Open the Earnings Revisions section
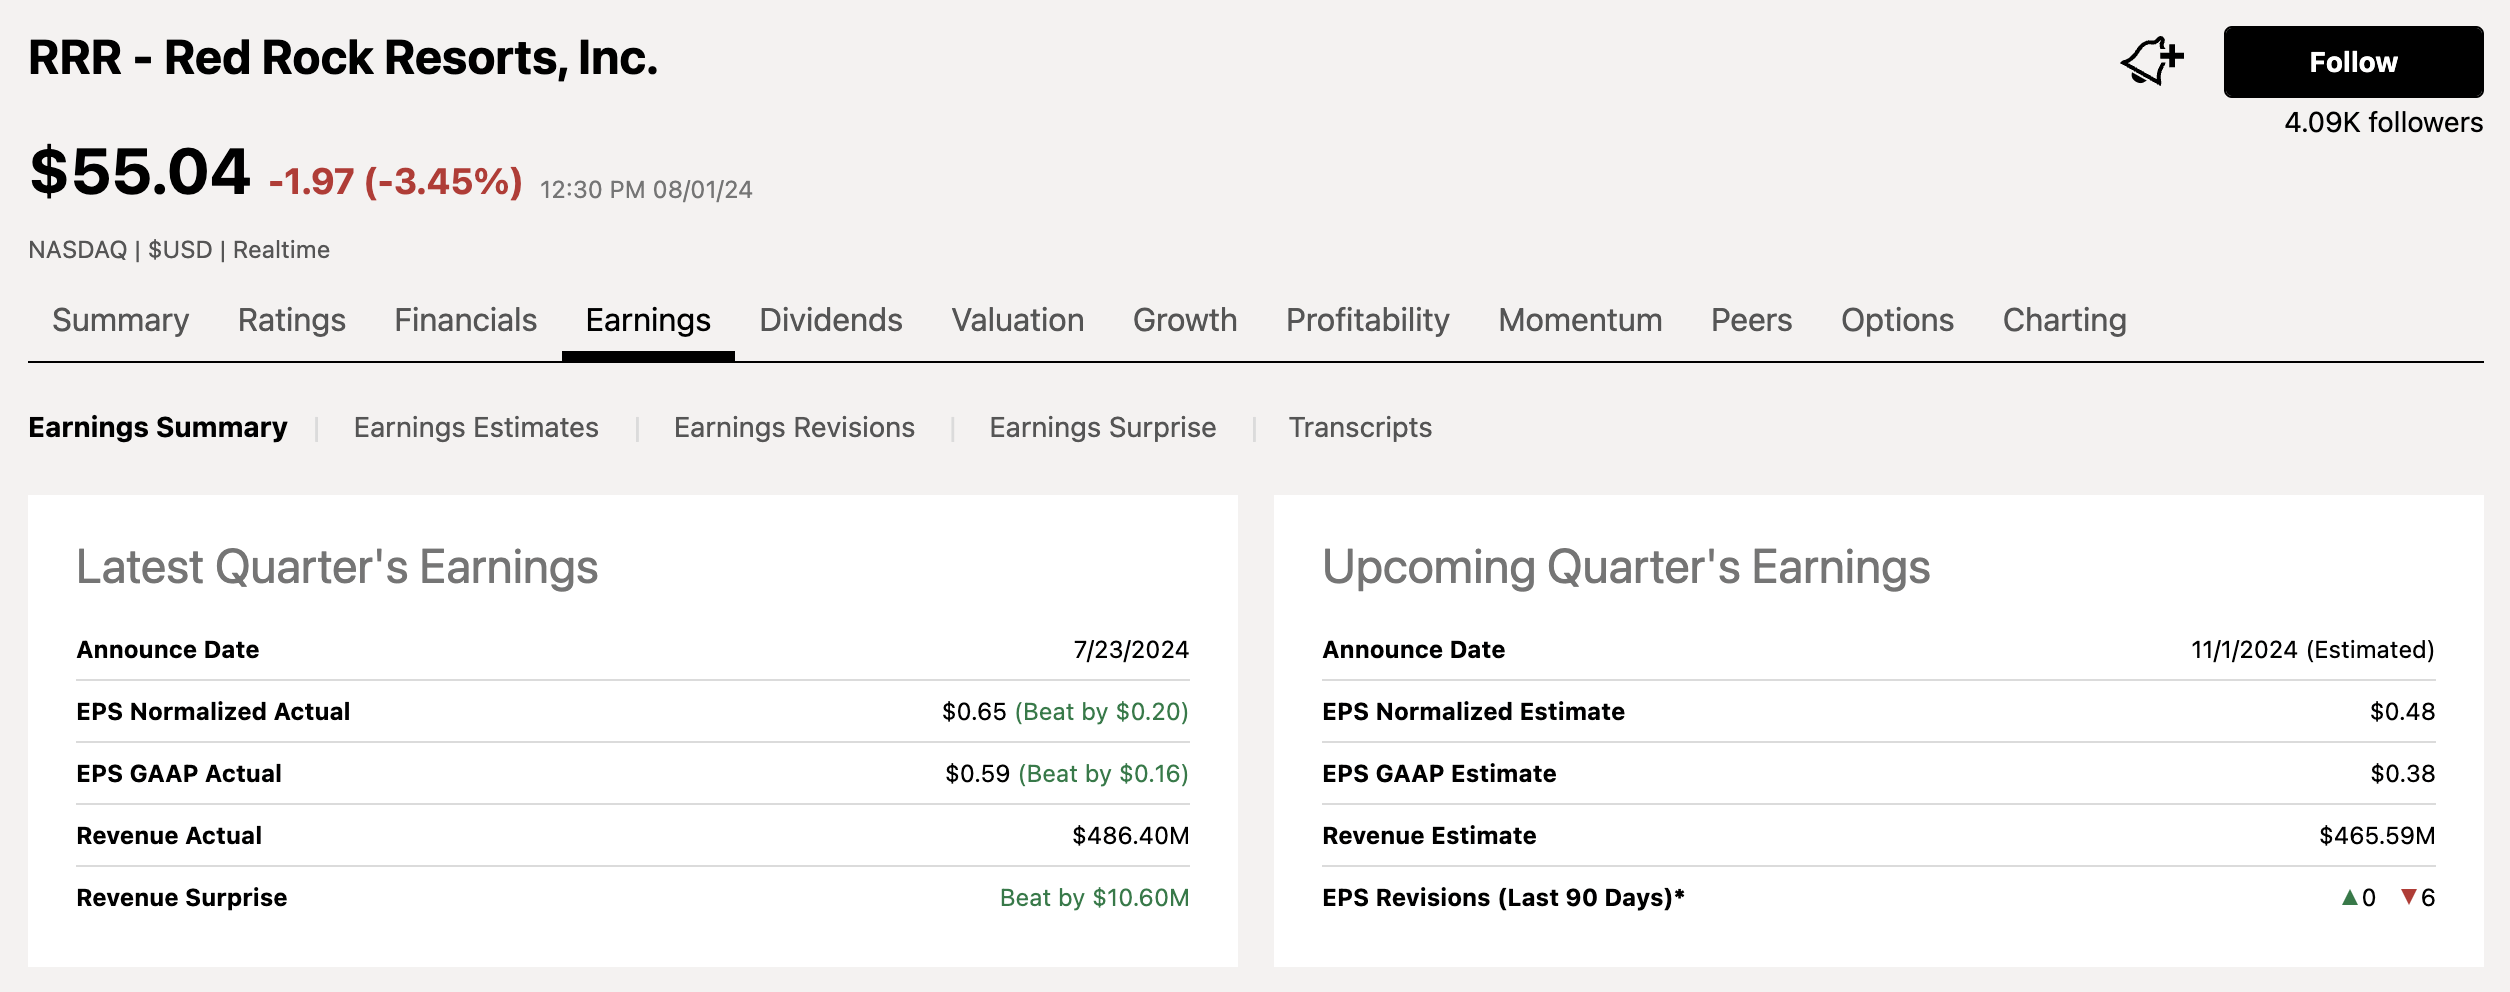This screenshot has width=2510, height=992. pos(794,427)
